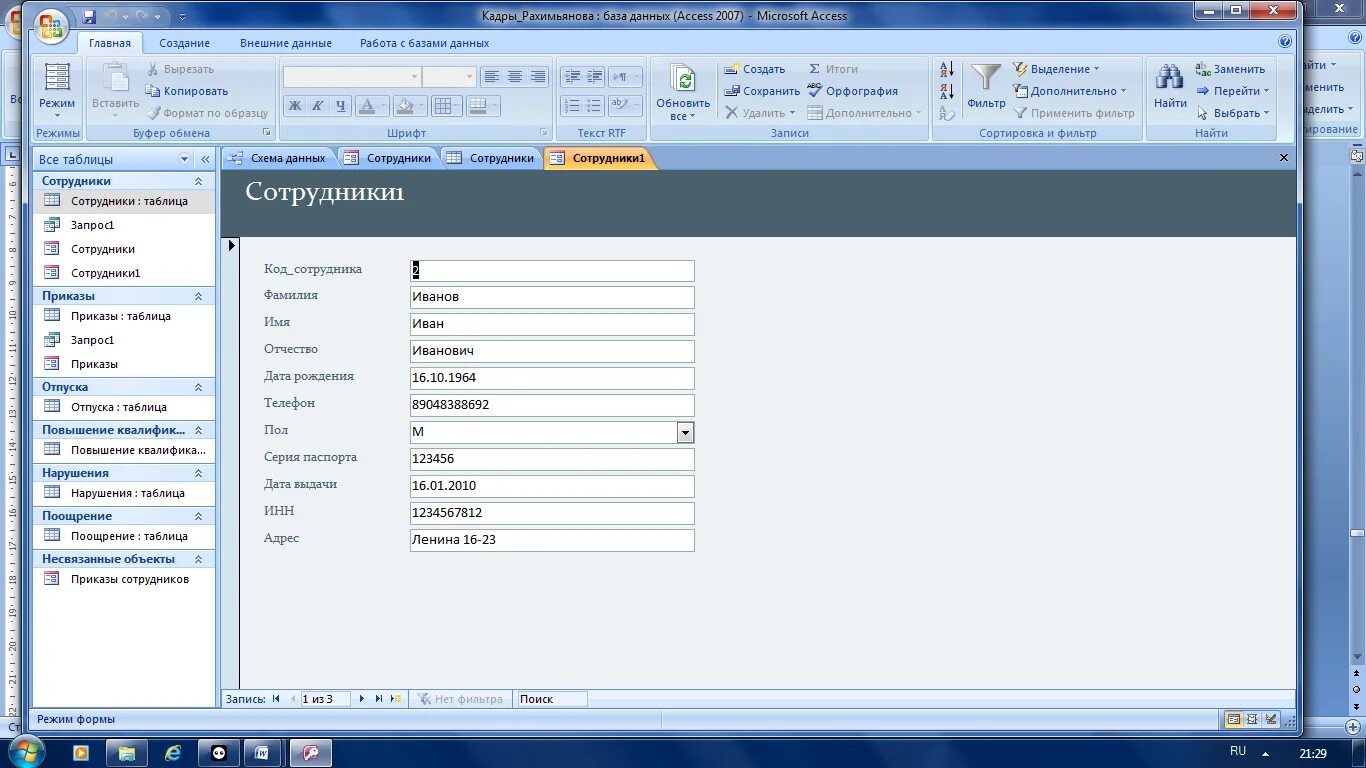1366x768 pixels.
Task: Open Access help question mark
Action: pos(1285,42)
